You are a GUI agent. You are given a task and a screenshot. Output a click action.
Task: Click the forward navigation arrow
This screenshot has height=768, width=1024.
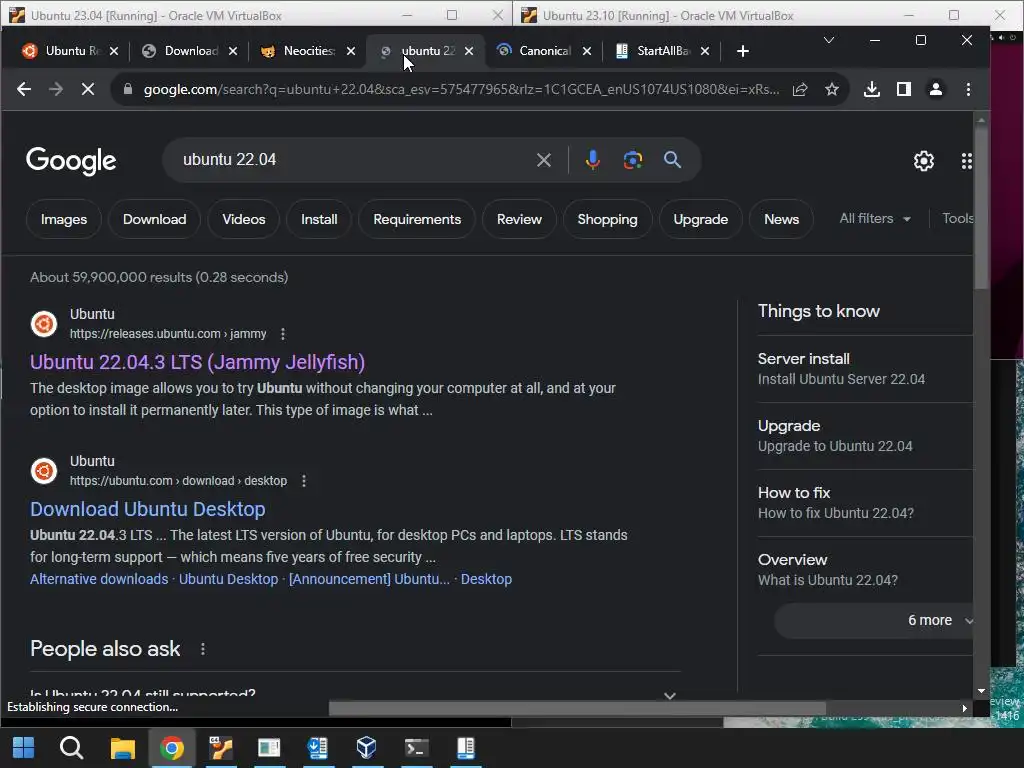[x=56, y=89]
